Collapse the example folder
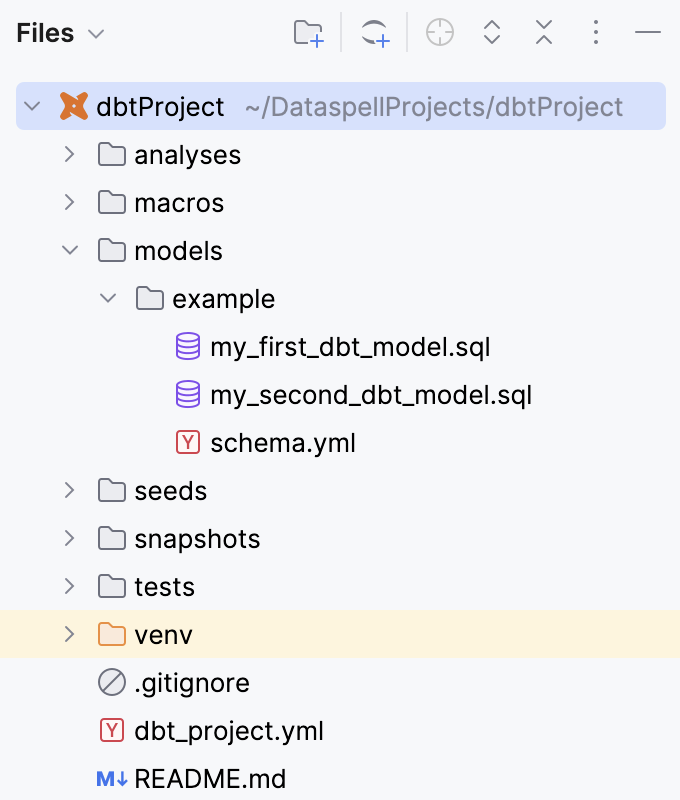The image size is (680, 800). point(107,298)
